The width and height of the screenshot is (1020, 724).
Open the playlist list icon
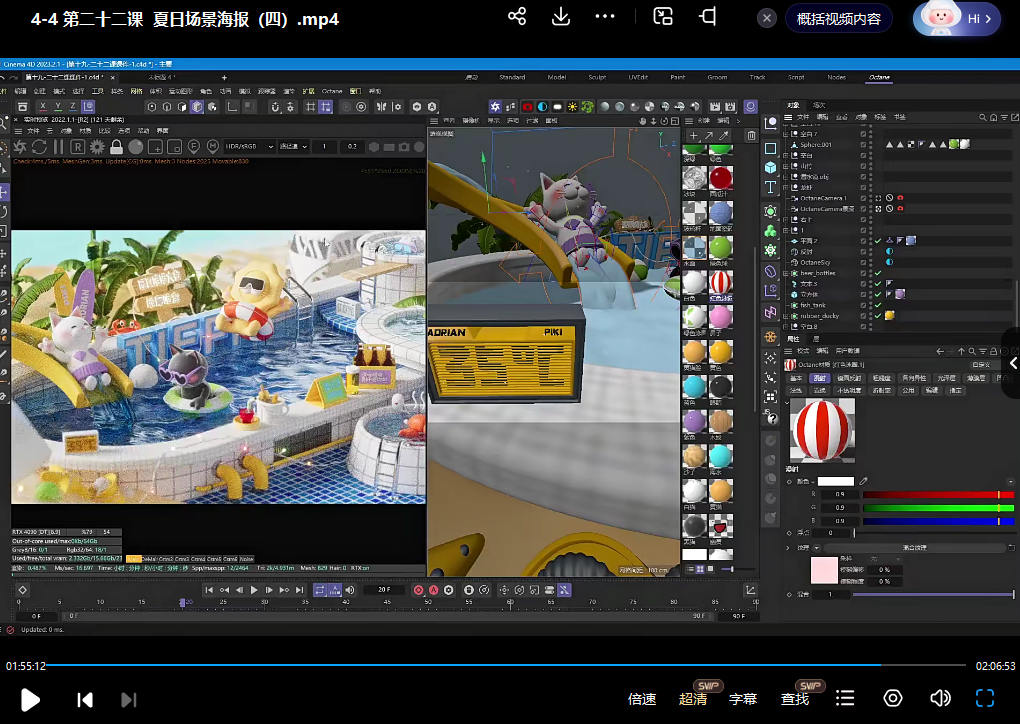coord(846,698)
